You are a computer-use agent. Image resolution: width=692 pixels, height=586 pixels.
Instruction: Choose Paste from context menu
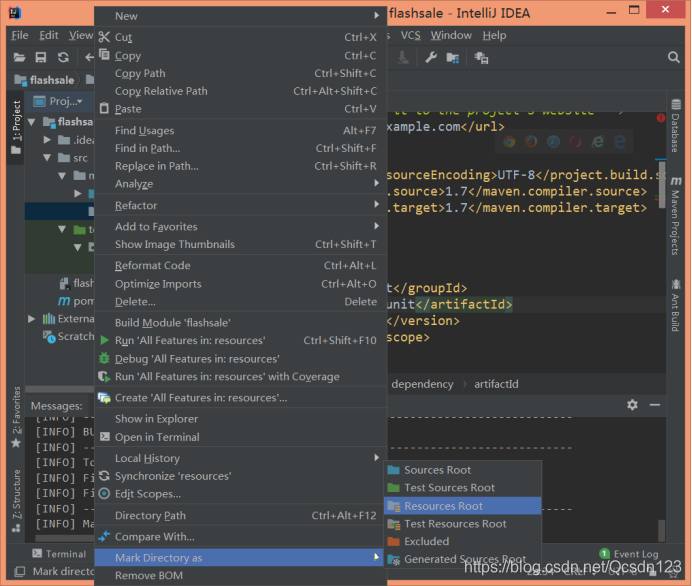241,109
